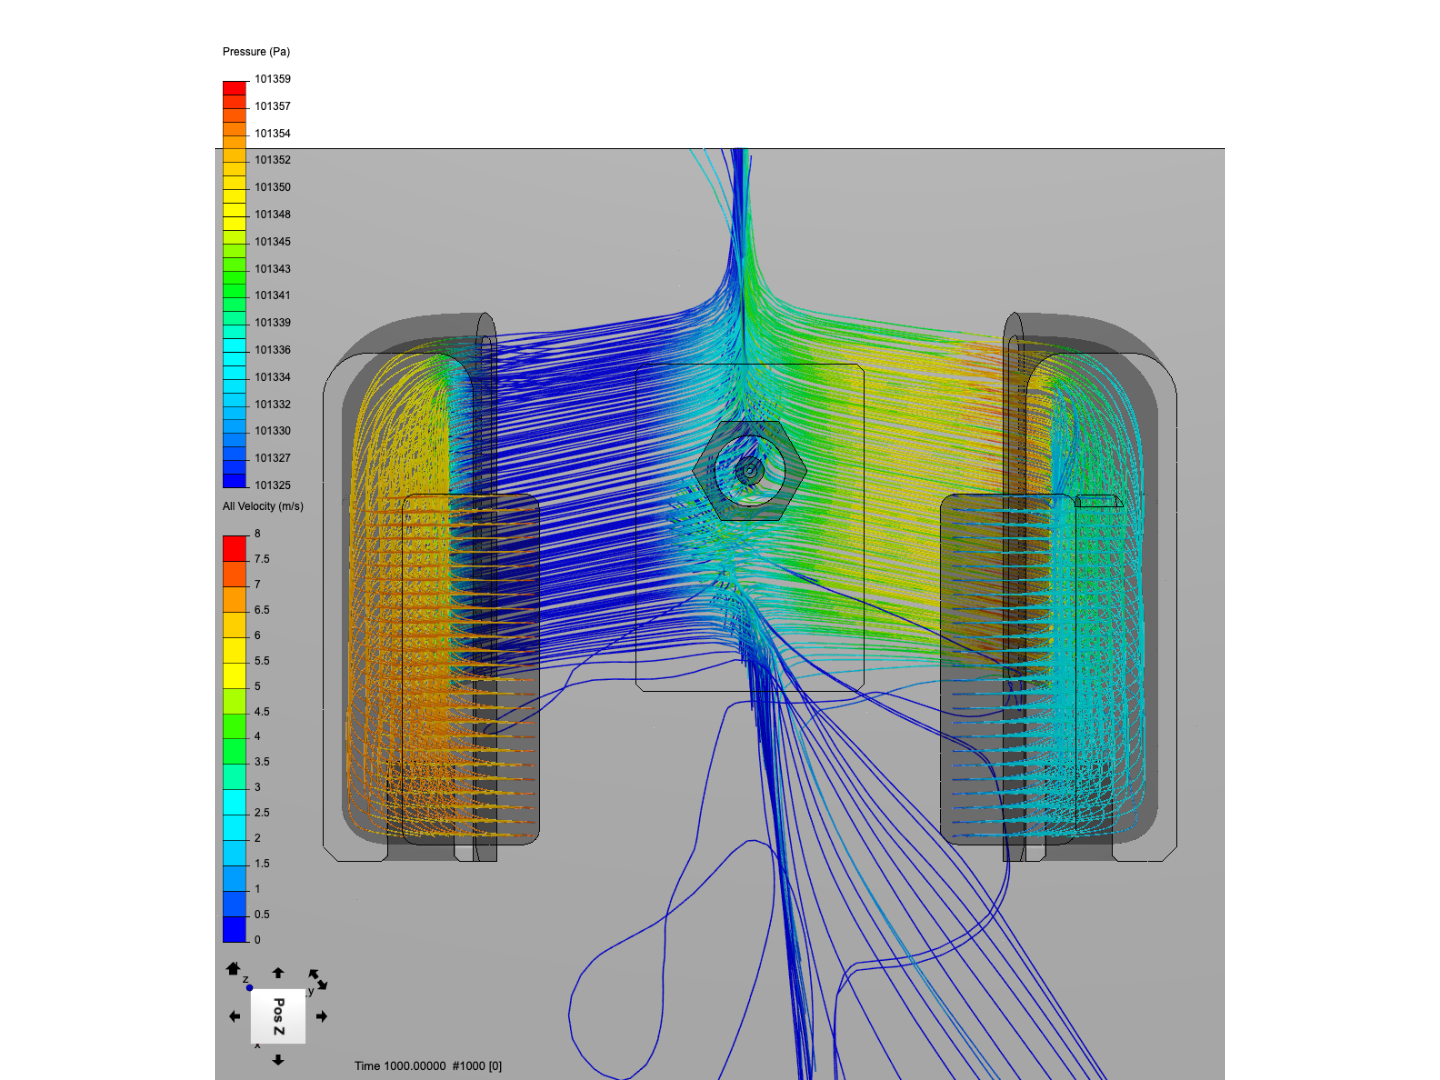The width and height of the screenshot is (1440, 1080).
Task: Click the Time 1000.00000 status text
Action: 400,1066
